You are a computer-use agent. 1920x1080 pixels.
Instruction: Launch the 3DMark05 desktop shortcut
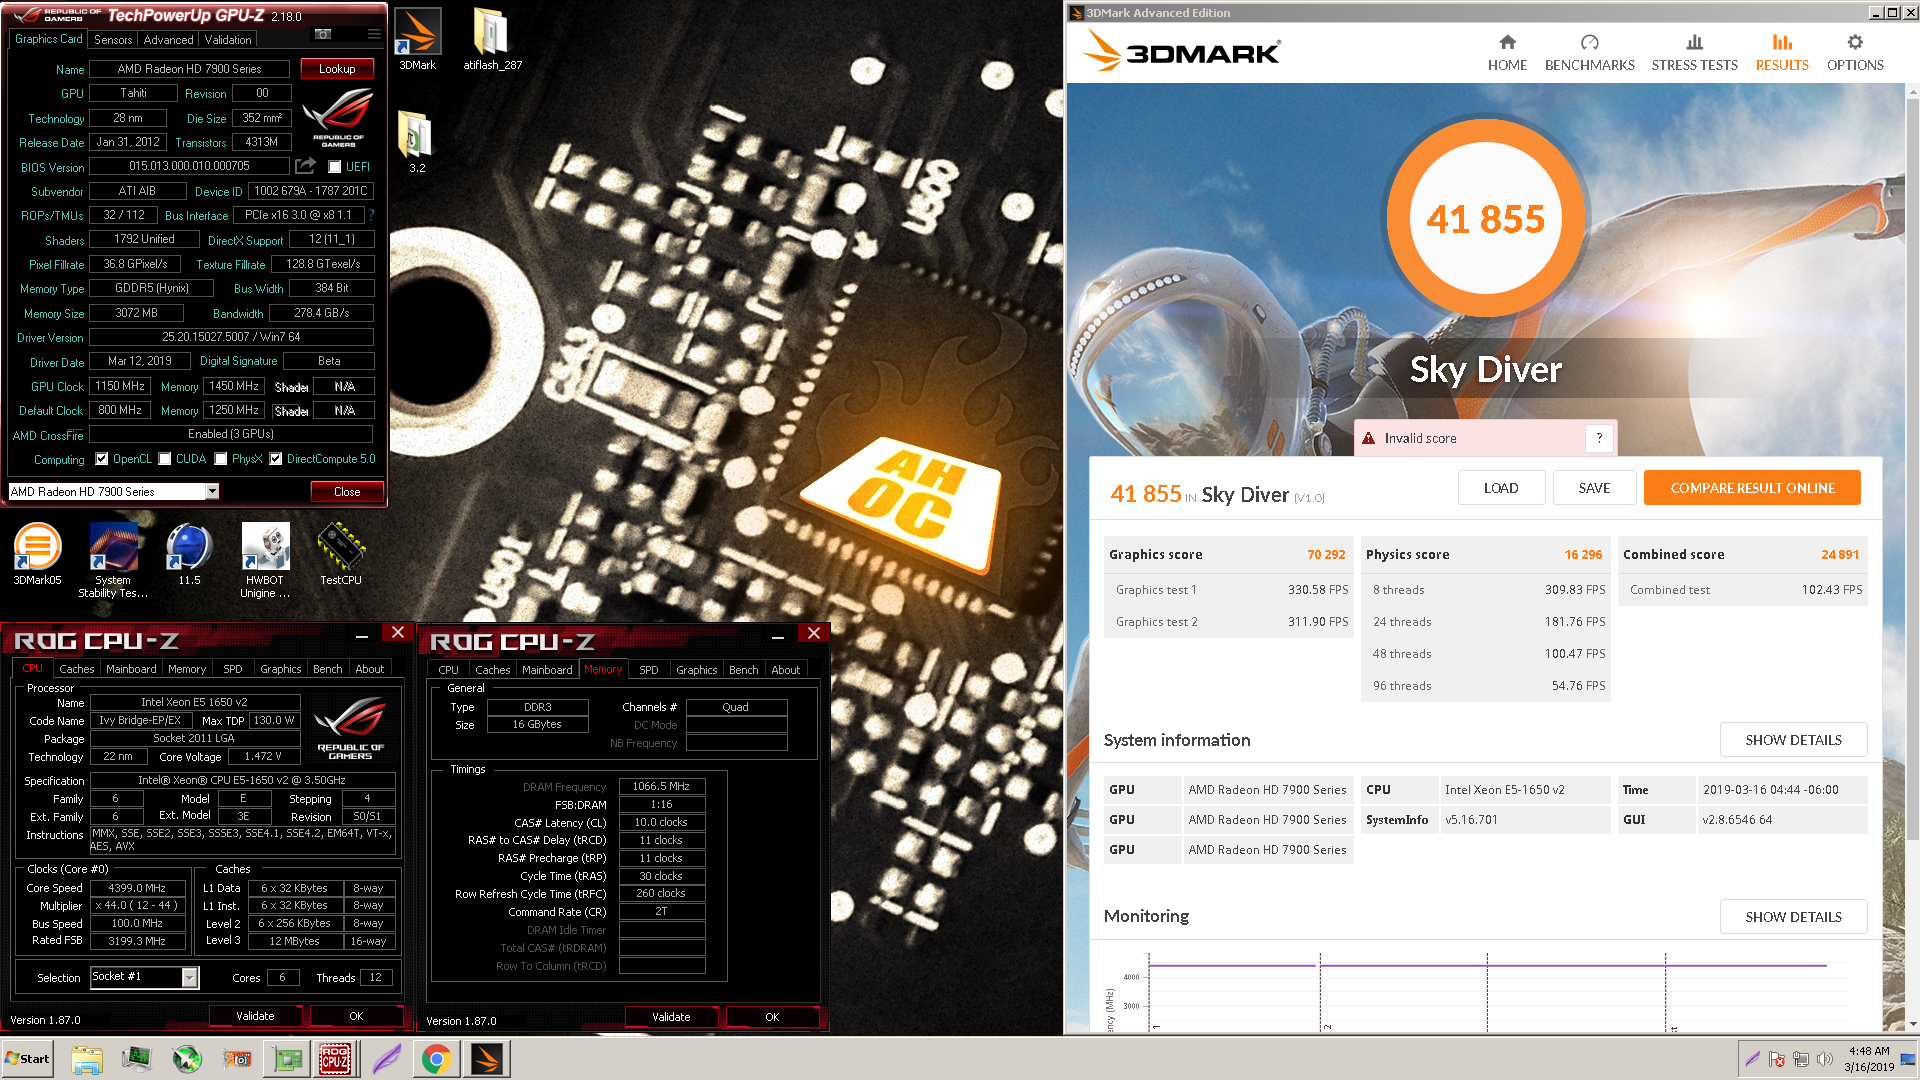[x=37, y=553]
